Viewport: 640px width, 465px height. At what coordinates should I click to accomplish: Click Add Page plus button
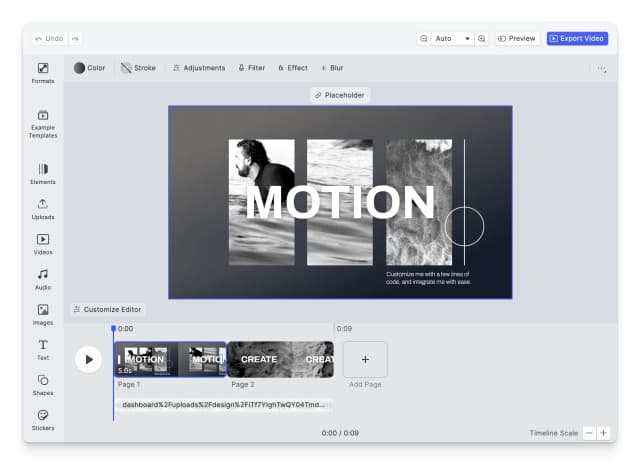365,359
